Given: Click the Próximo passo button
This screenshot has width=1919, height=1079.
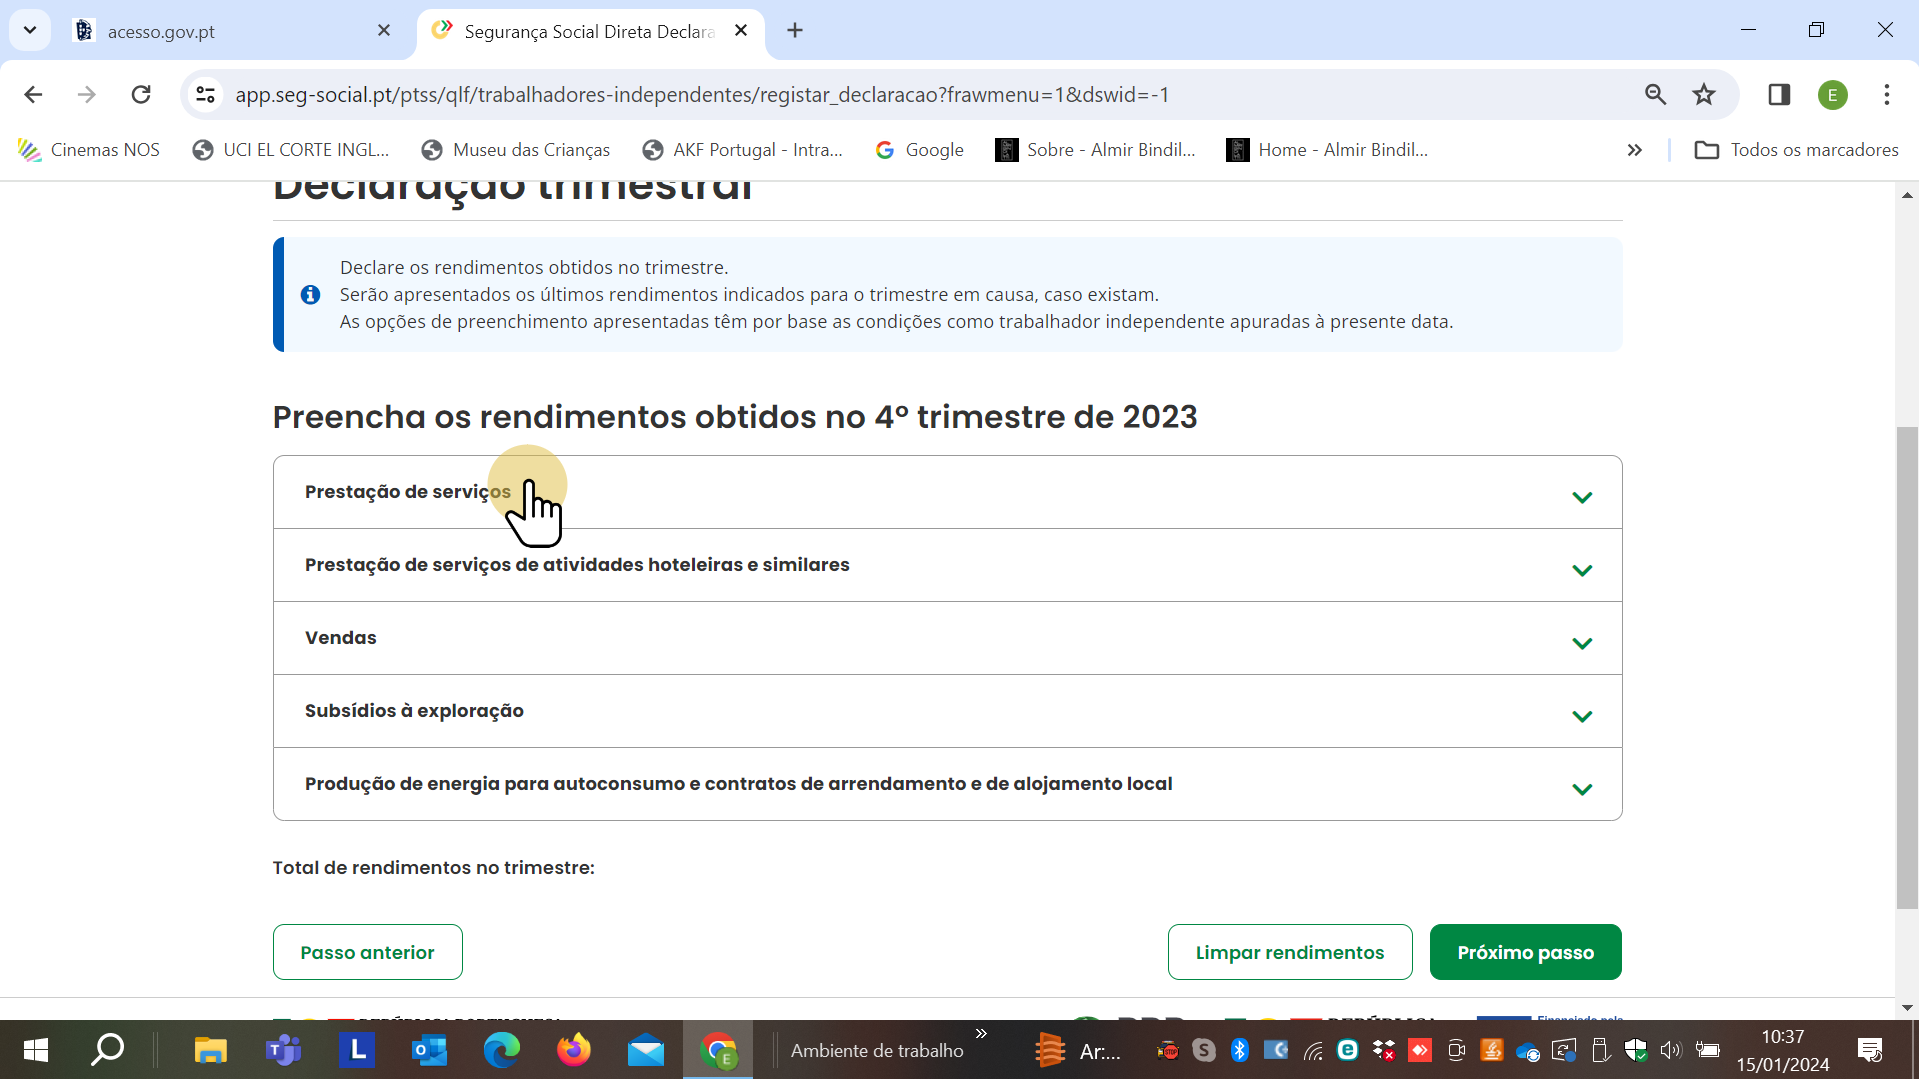Looking at the screenshot, I should click(x=1525, y=952).
